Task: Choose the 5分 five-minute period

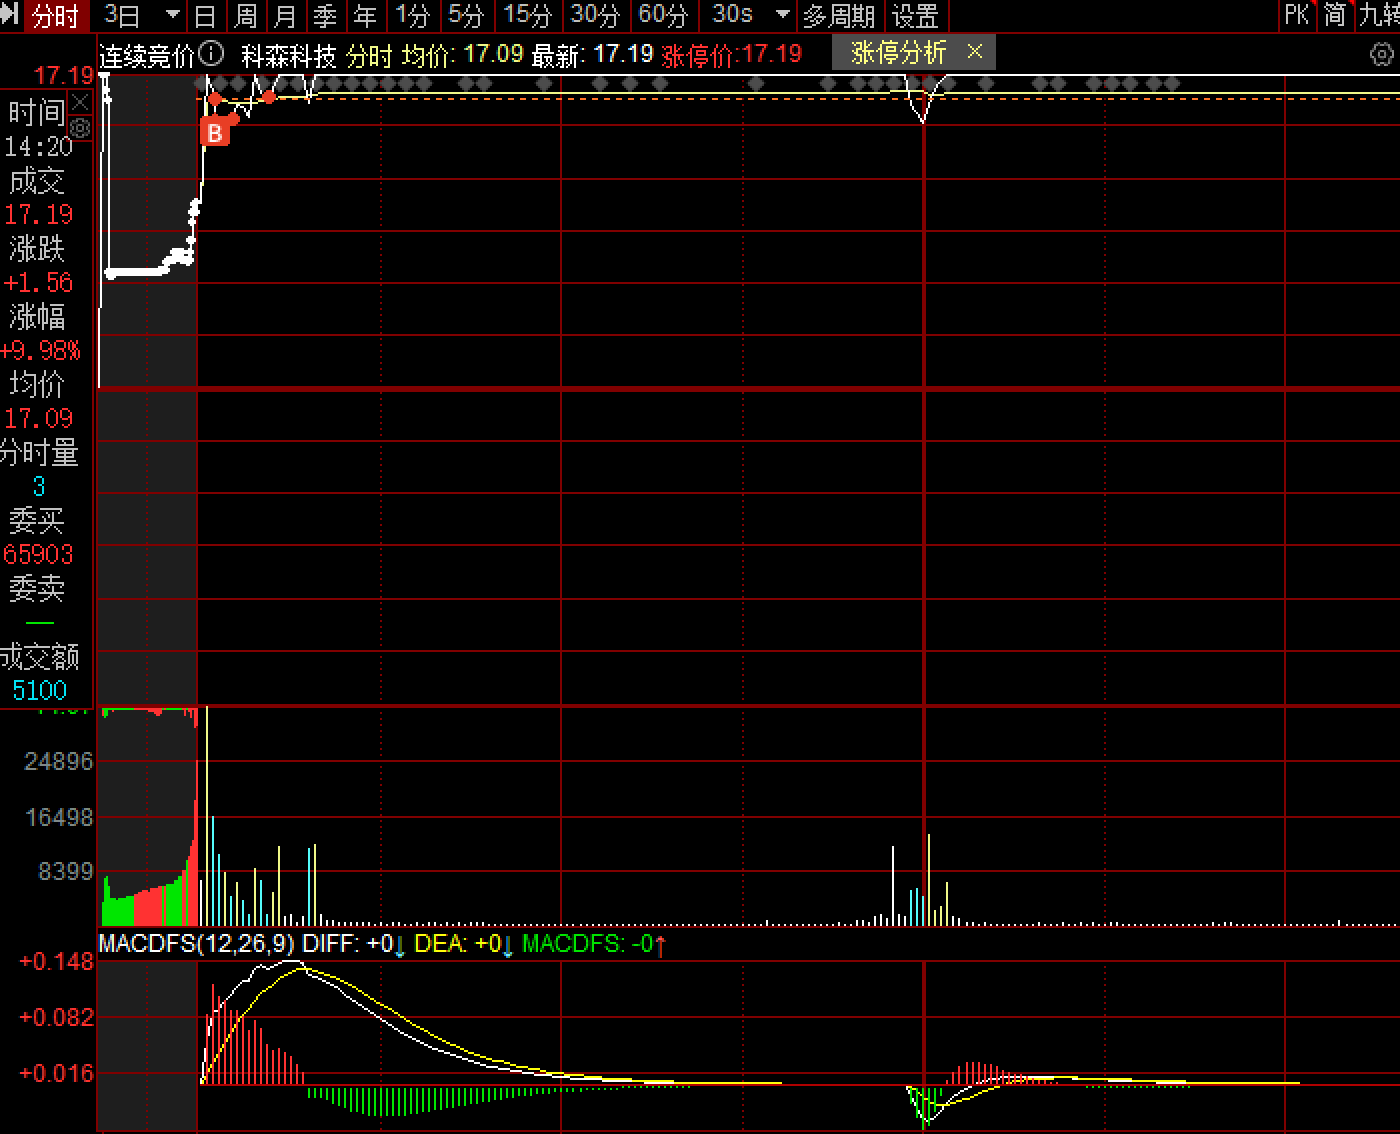Action: point(465,16)
